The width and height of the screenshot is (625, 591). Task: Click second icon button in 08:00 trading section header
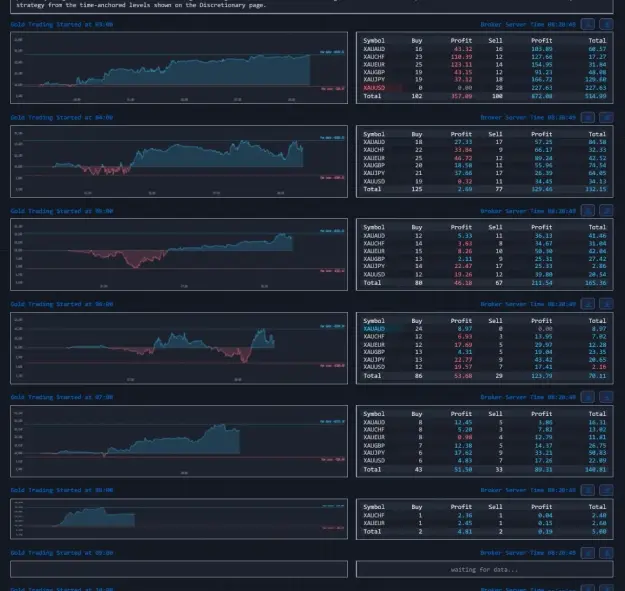(x=606, y=490)
